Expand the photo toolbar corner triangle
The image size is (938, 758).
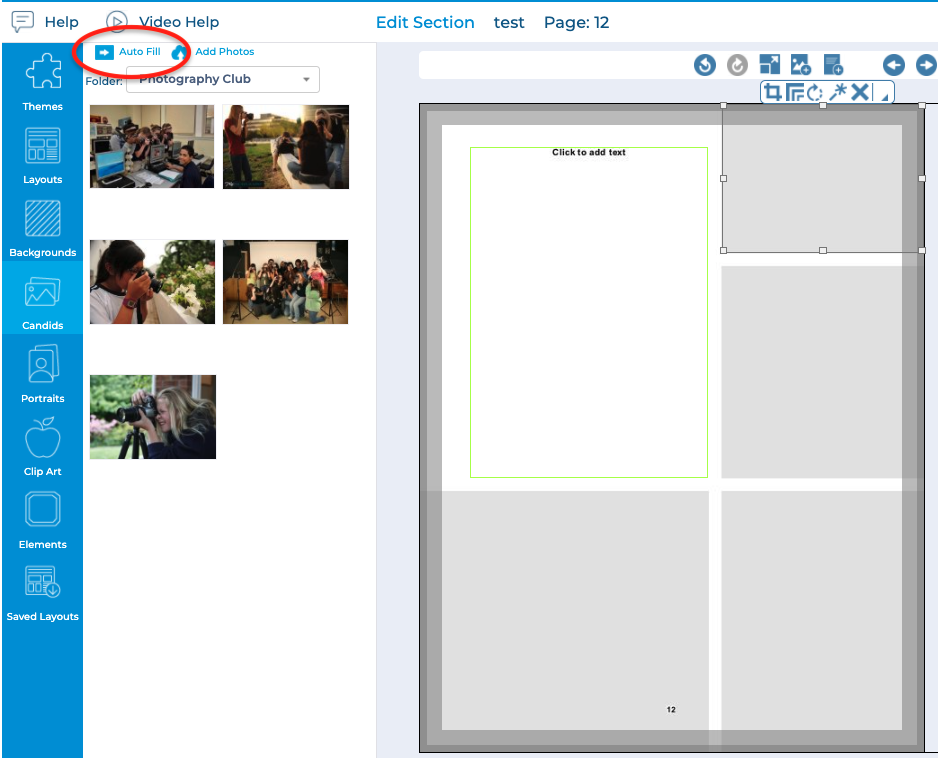click(x=883, y=96)
